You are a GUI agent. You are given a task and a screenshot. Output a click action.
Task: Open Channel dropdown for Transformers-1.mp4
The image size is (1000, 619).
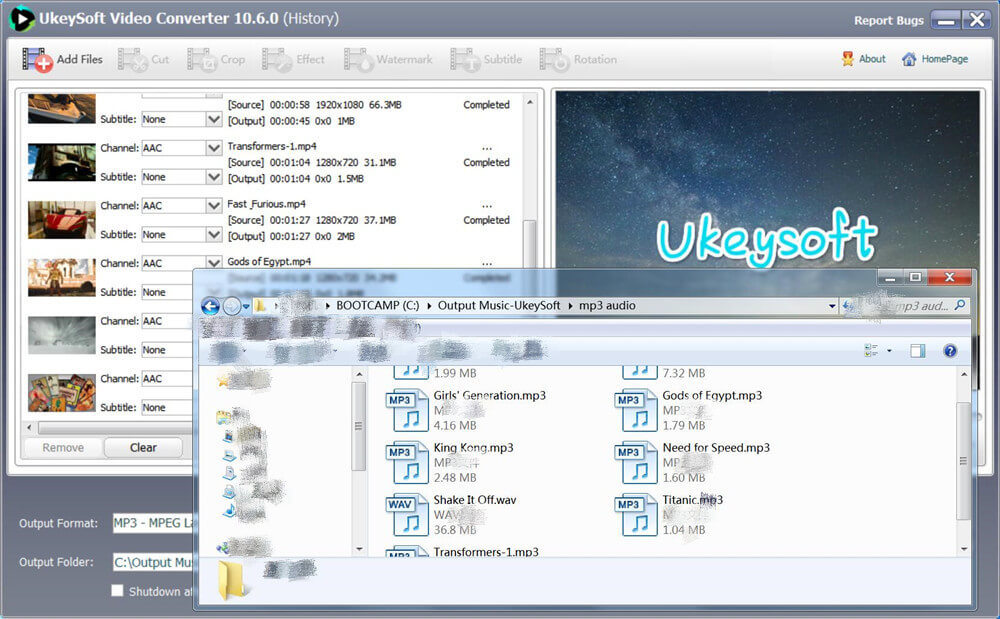point(214,148)
